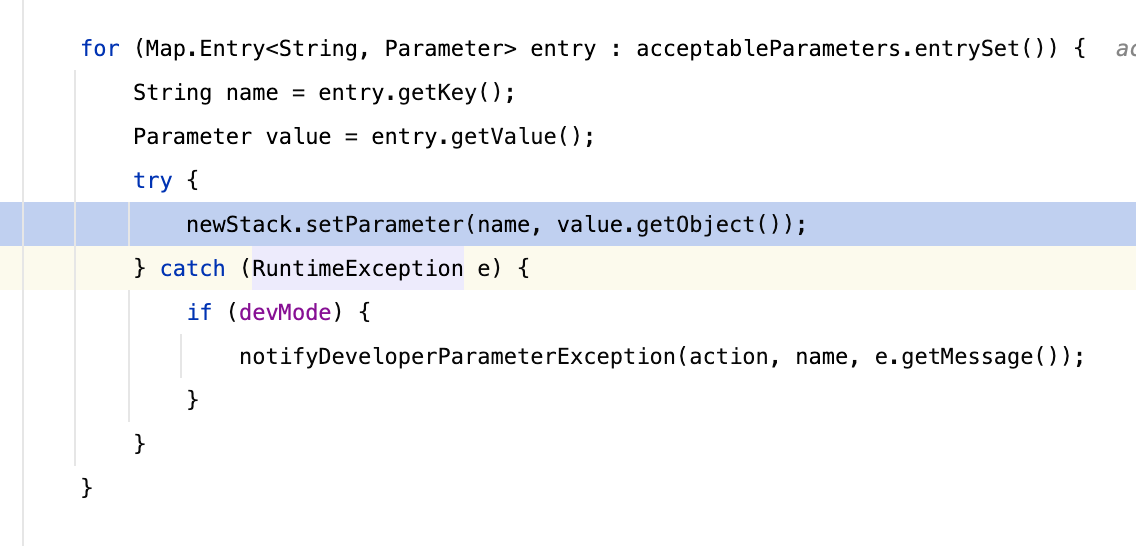Click the truncated inline hint after the for line

(x=1124, y=48)
